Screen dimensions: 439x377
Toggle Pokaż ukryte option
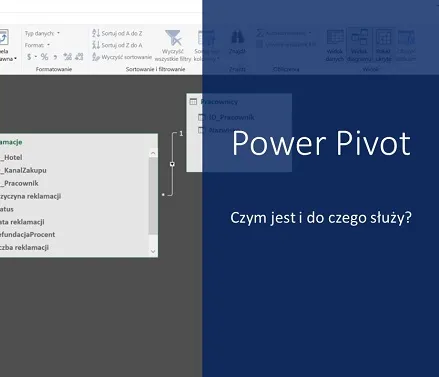click(383, 46)
